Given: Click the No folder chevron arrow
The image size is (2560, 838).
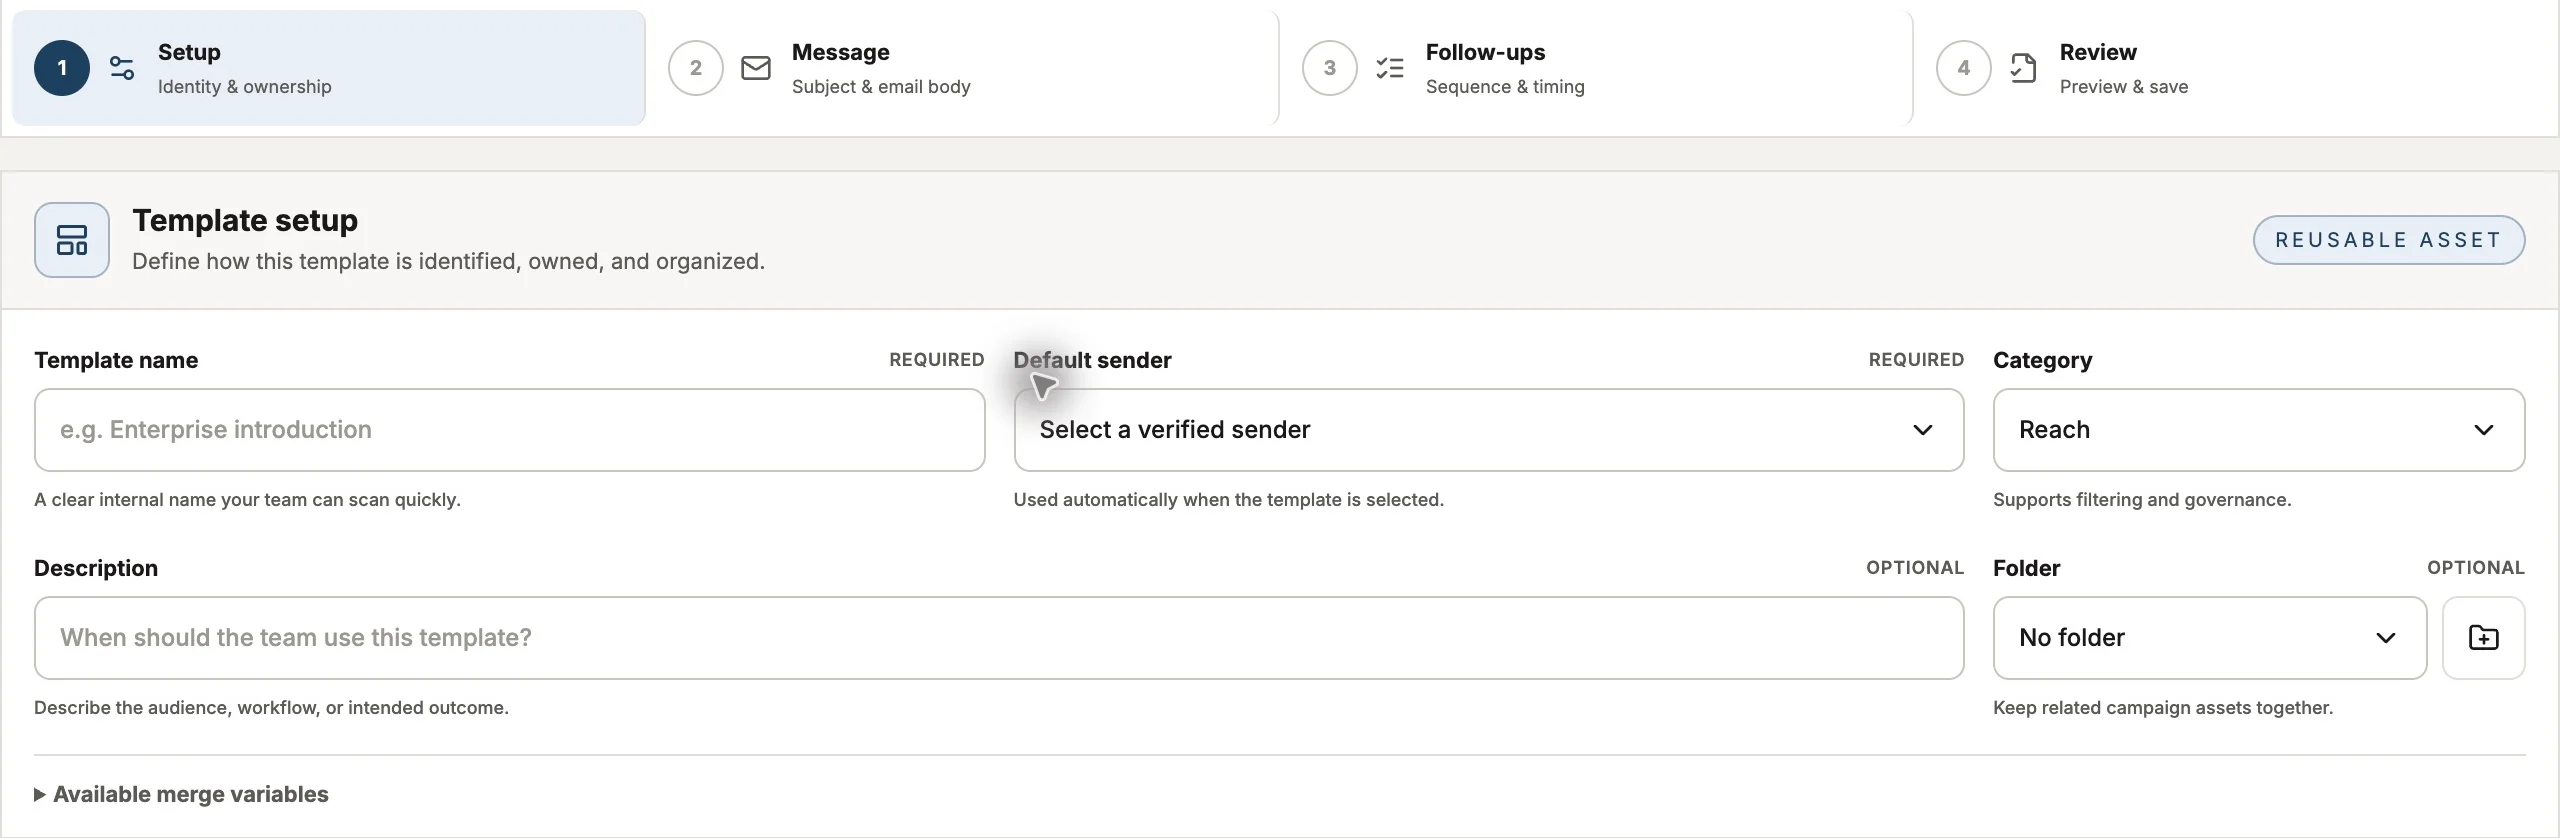Looking at the screenshot, I should tap(2386, 638).
